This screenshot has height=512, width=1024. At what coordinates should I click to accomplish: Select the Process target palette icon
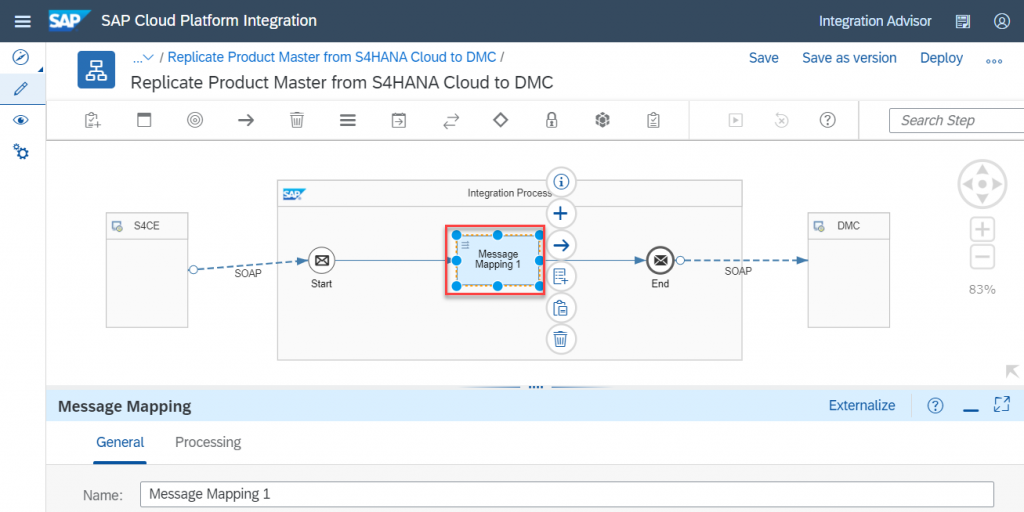pos(195,120)
